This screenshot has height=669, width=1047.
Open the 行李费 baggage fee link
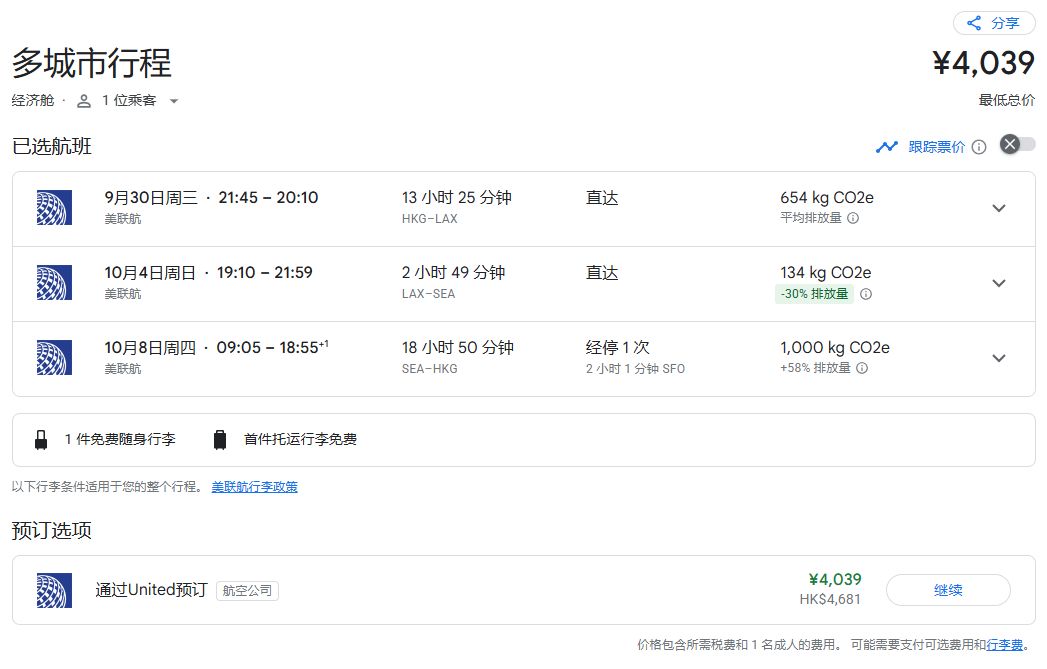pyautogui.click(x=1004, y=644)
